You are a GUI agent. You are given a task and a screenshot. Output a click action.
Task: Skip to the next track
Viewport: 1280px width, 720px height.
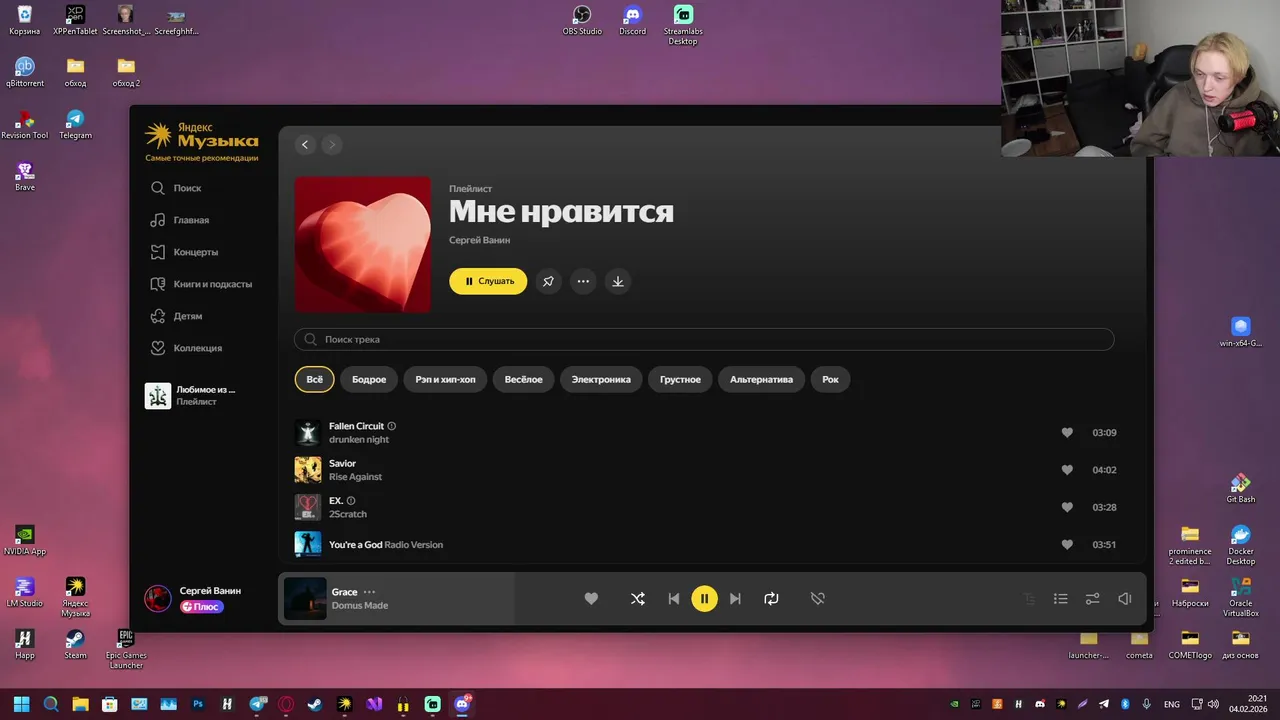point(735,599)
